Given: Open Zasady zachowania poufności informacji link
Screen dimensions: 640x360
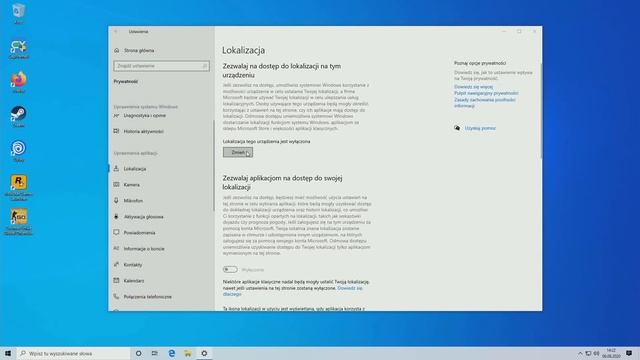Looking at the screenshot, I should click(484, 102).
